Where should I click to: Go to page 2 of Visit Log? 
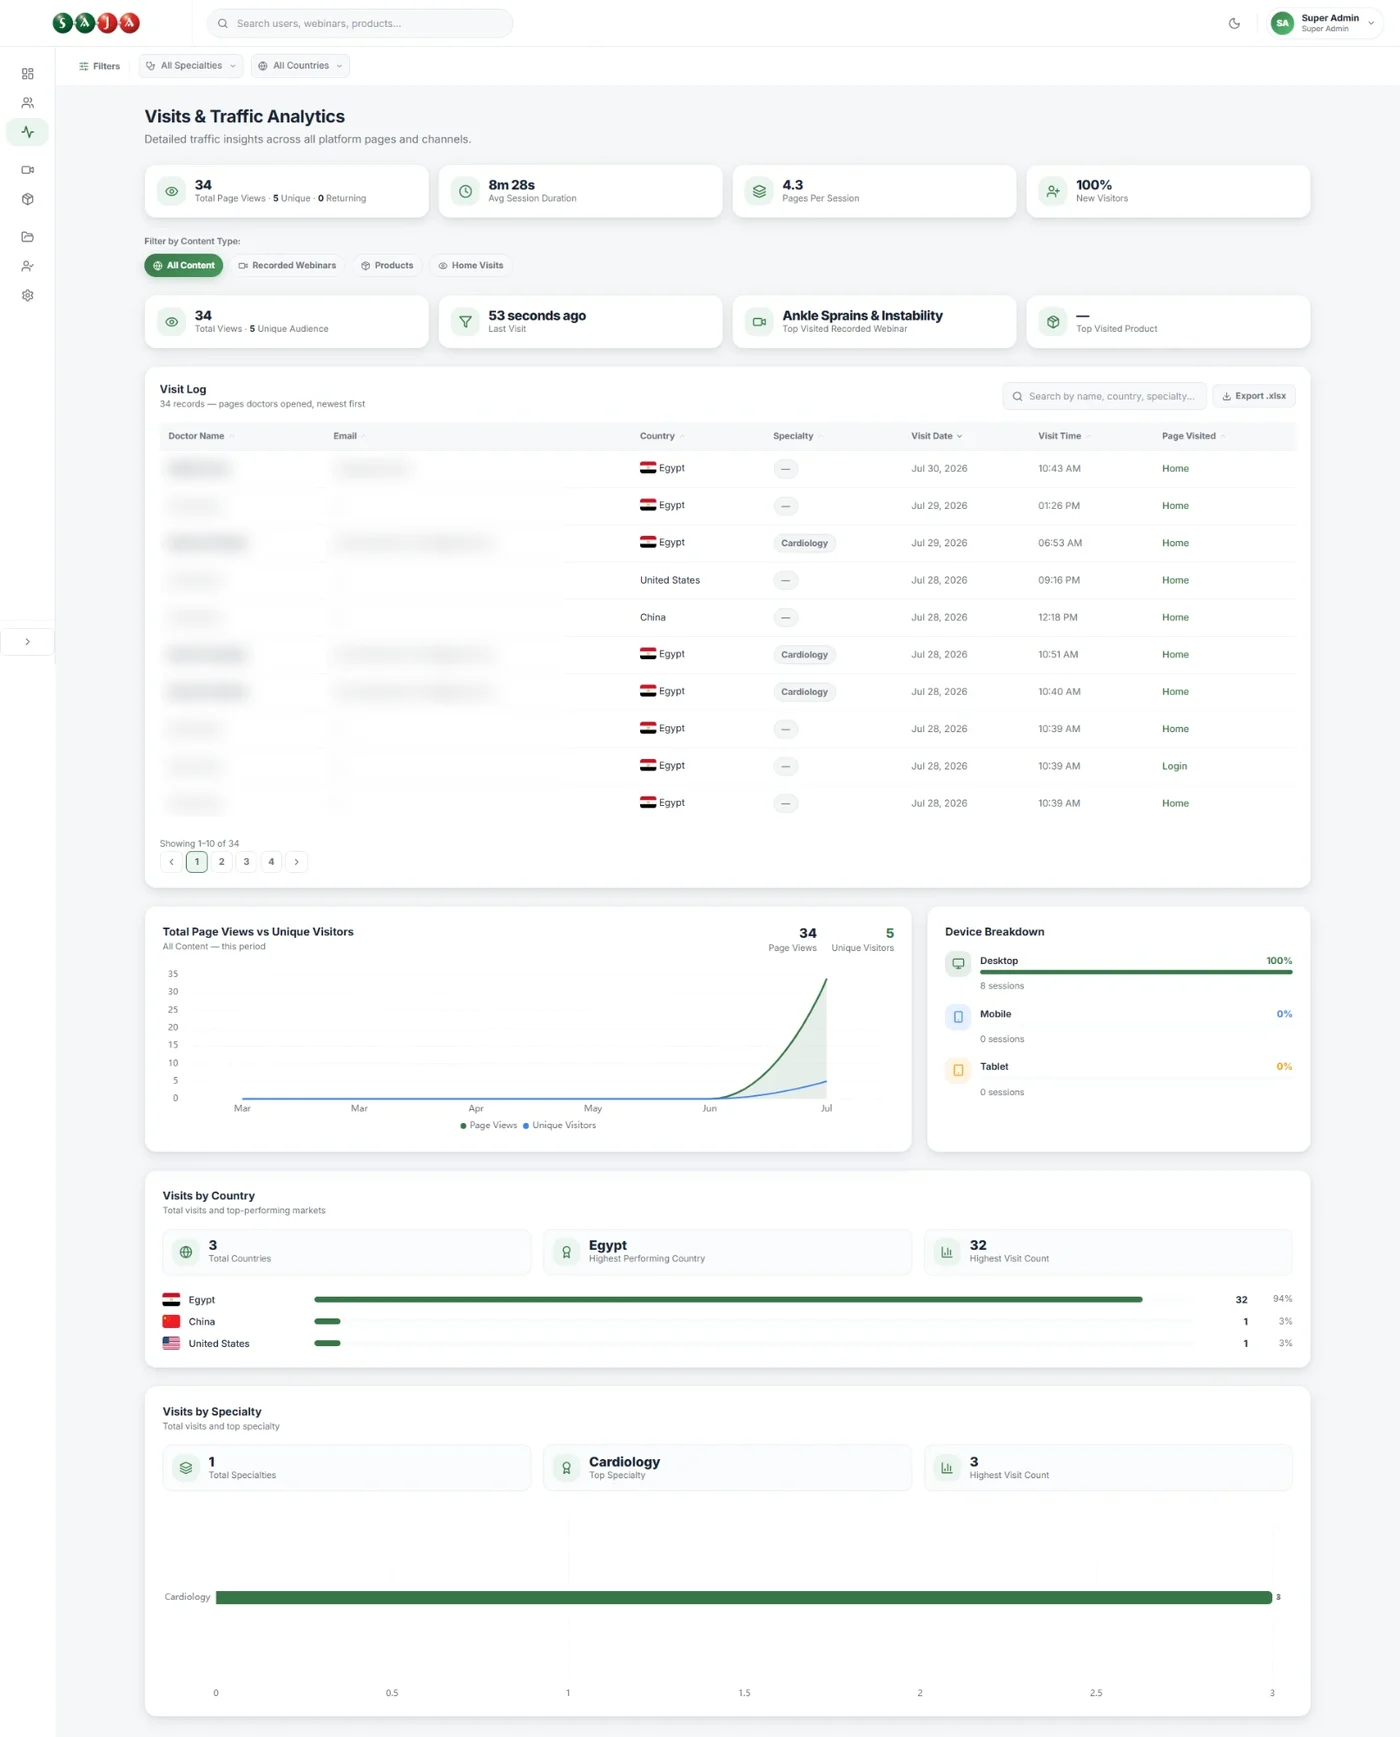coord(222,862)
